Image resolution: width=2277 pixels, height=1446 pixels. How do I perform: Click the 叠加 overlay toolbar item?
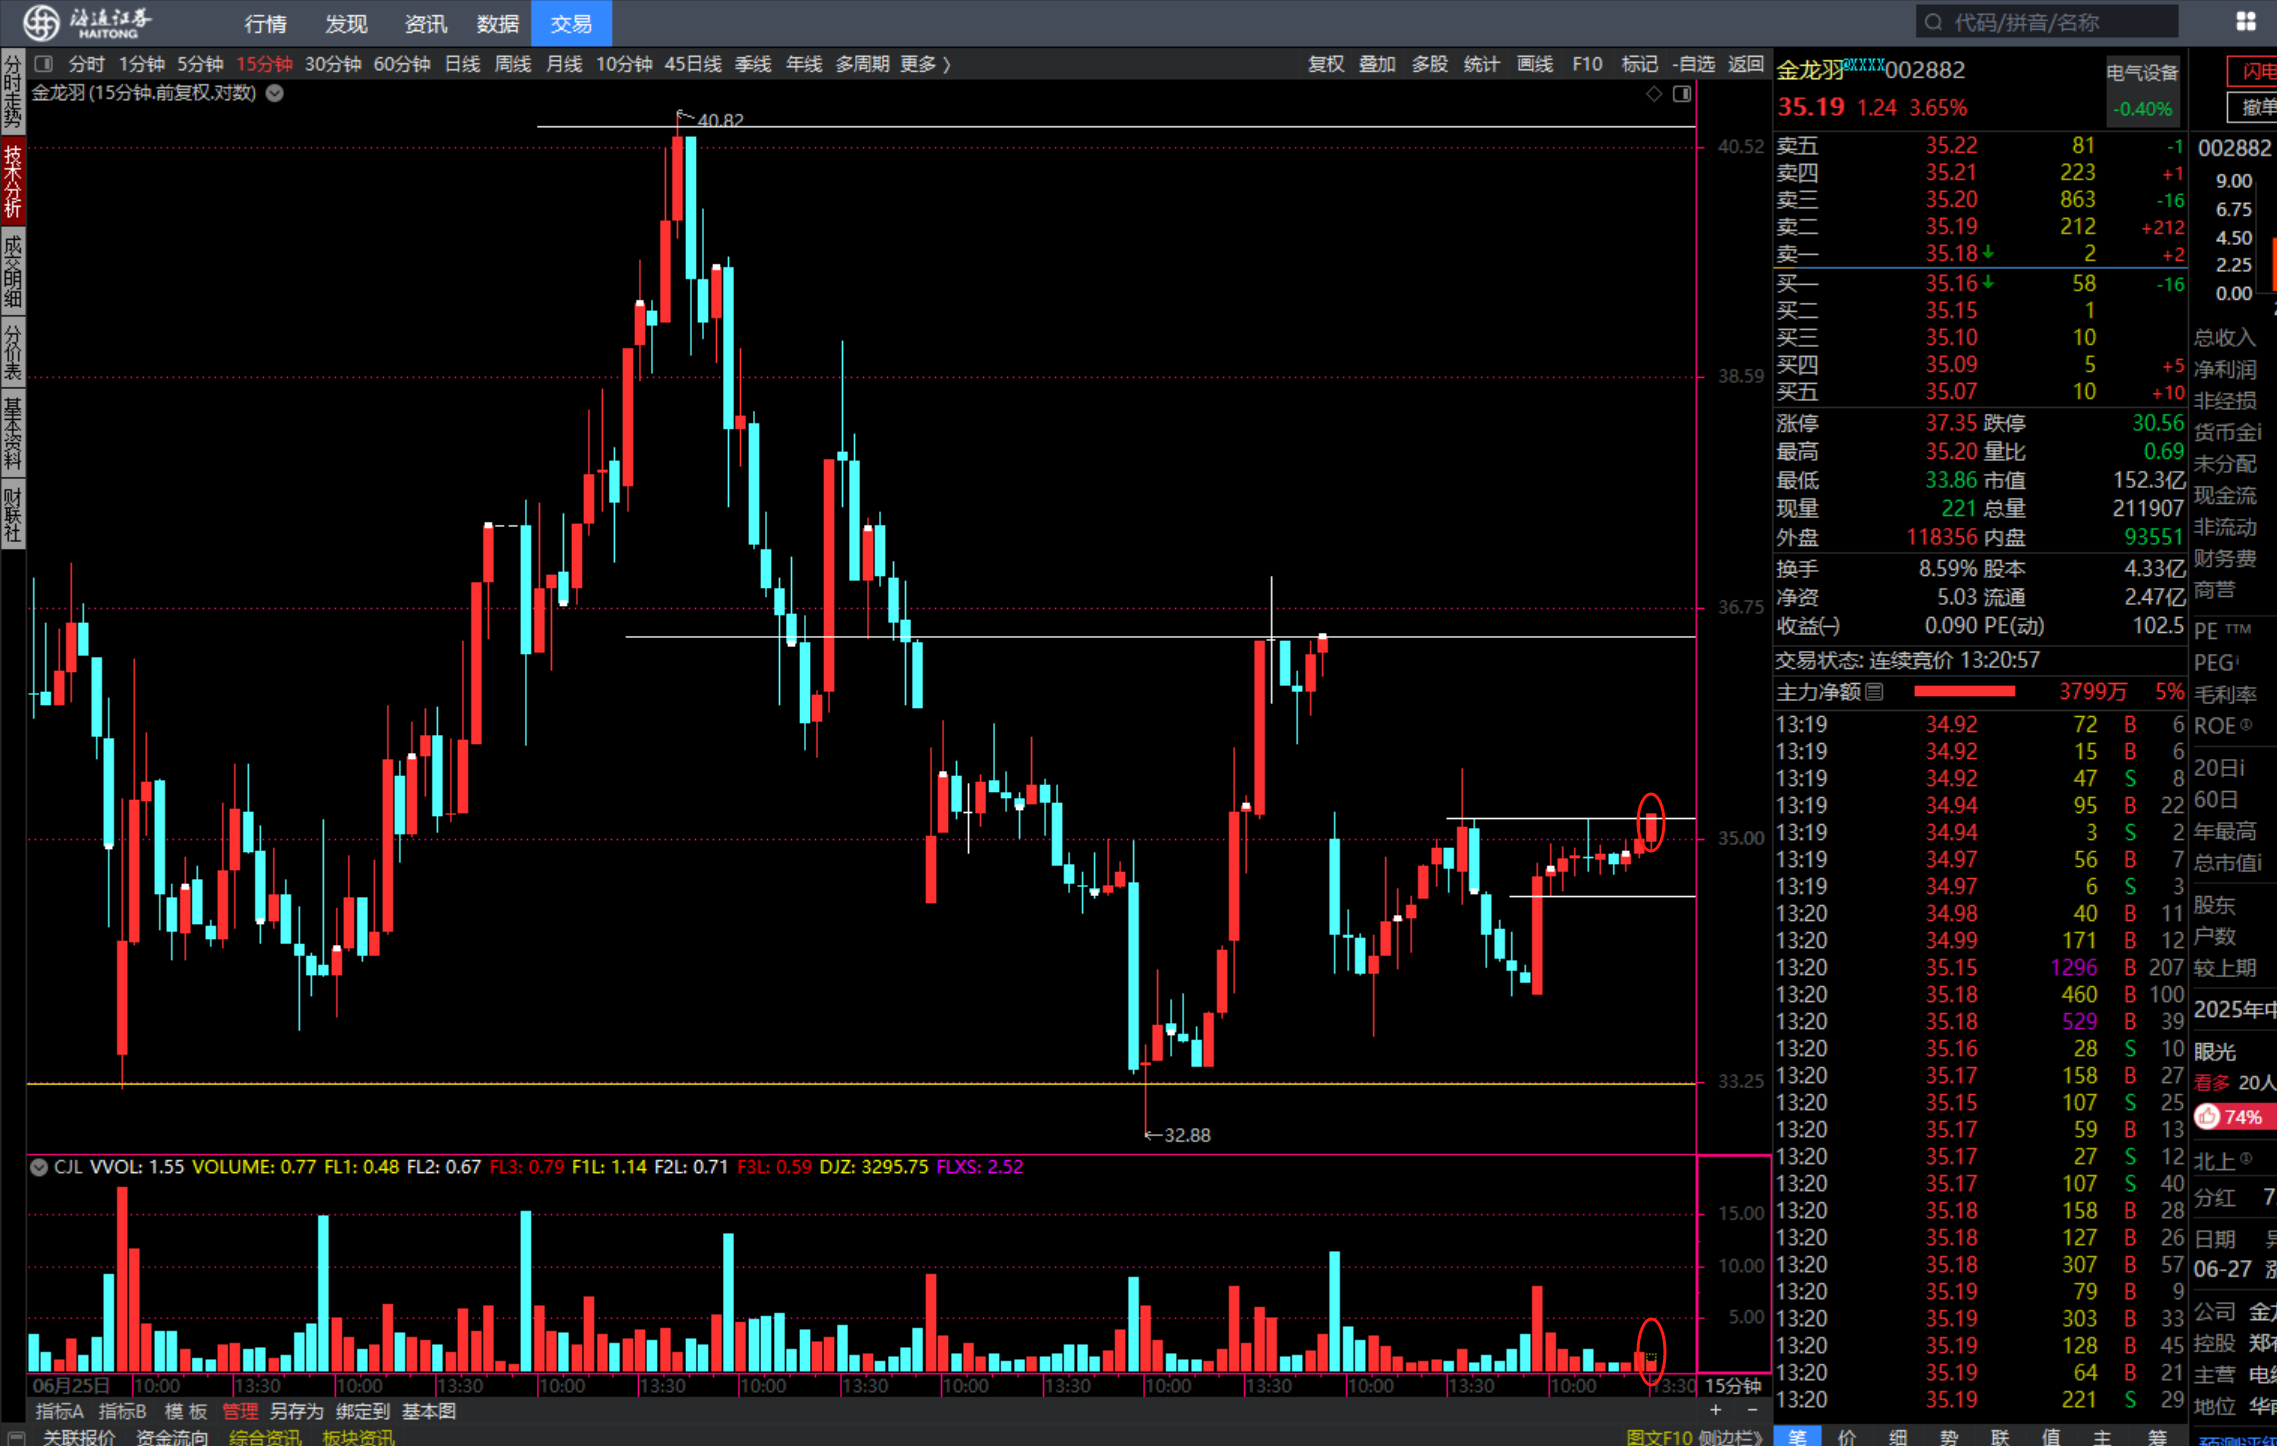pos(1377,64)
